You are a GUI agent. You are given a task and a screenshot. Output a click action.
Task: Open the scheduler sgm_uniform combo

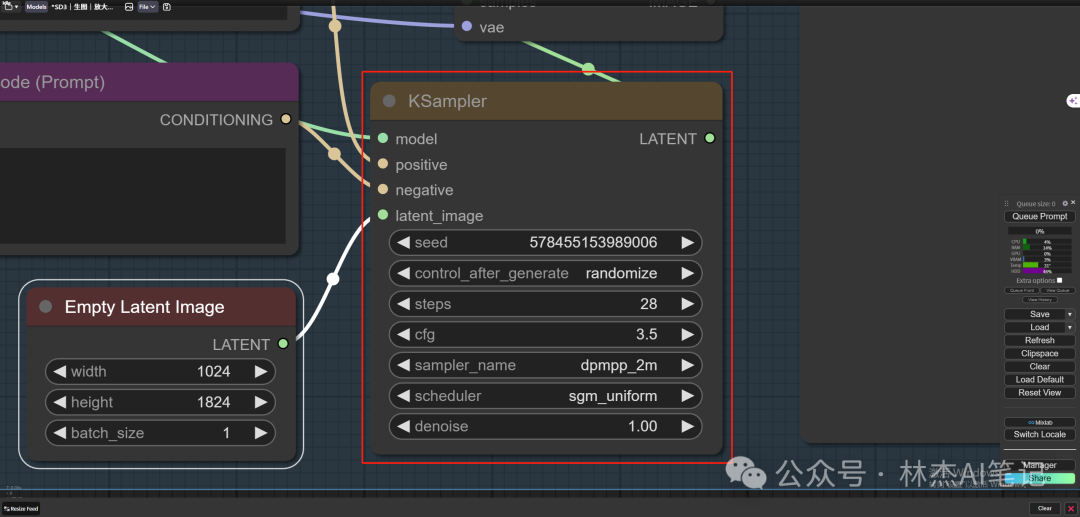(x=546, y=396)
